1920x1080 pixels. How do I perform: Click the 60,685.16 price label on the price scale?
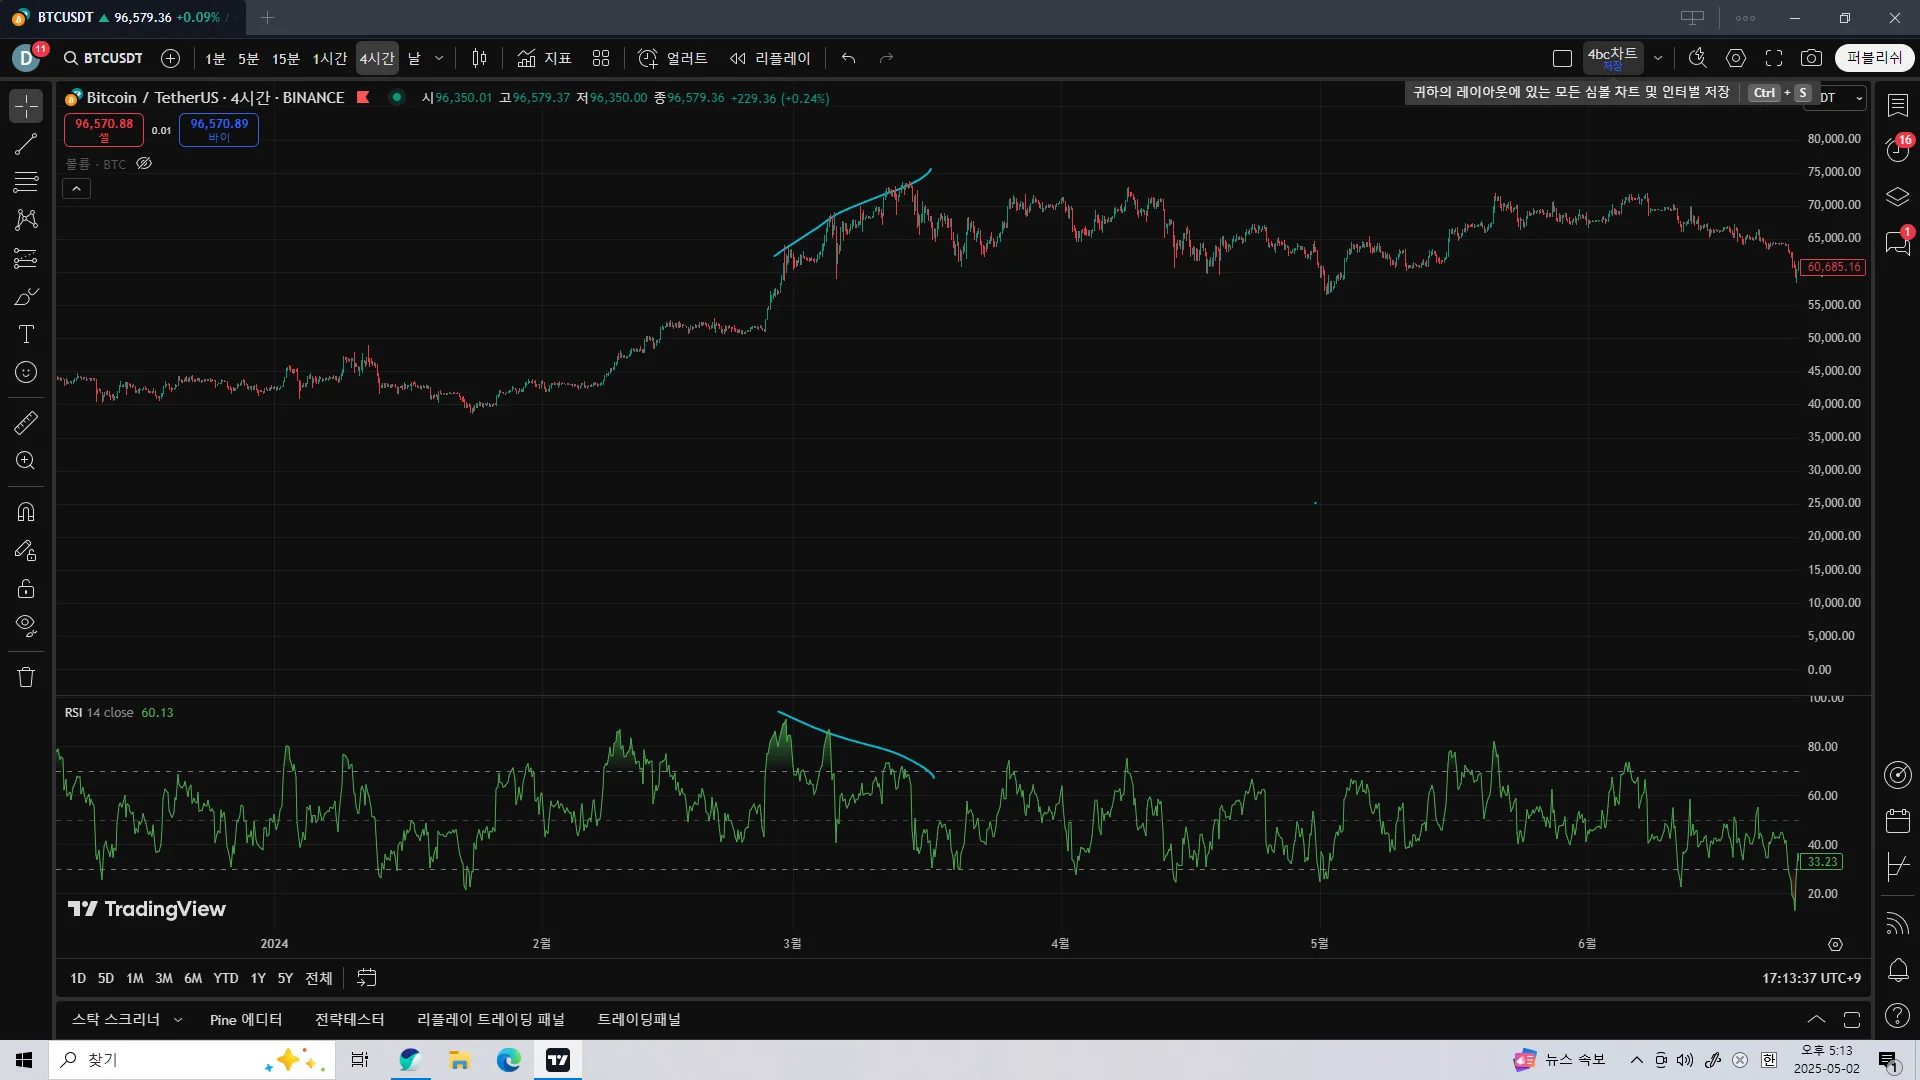[1833, 267]
